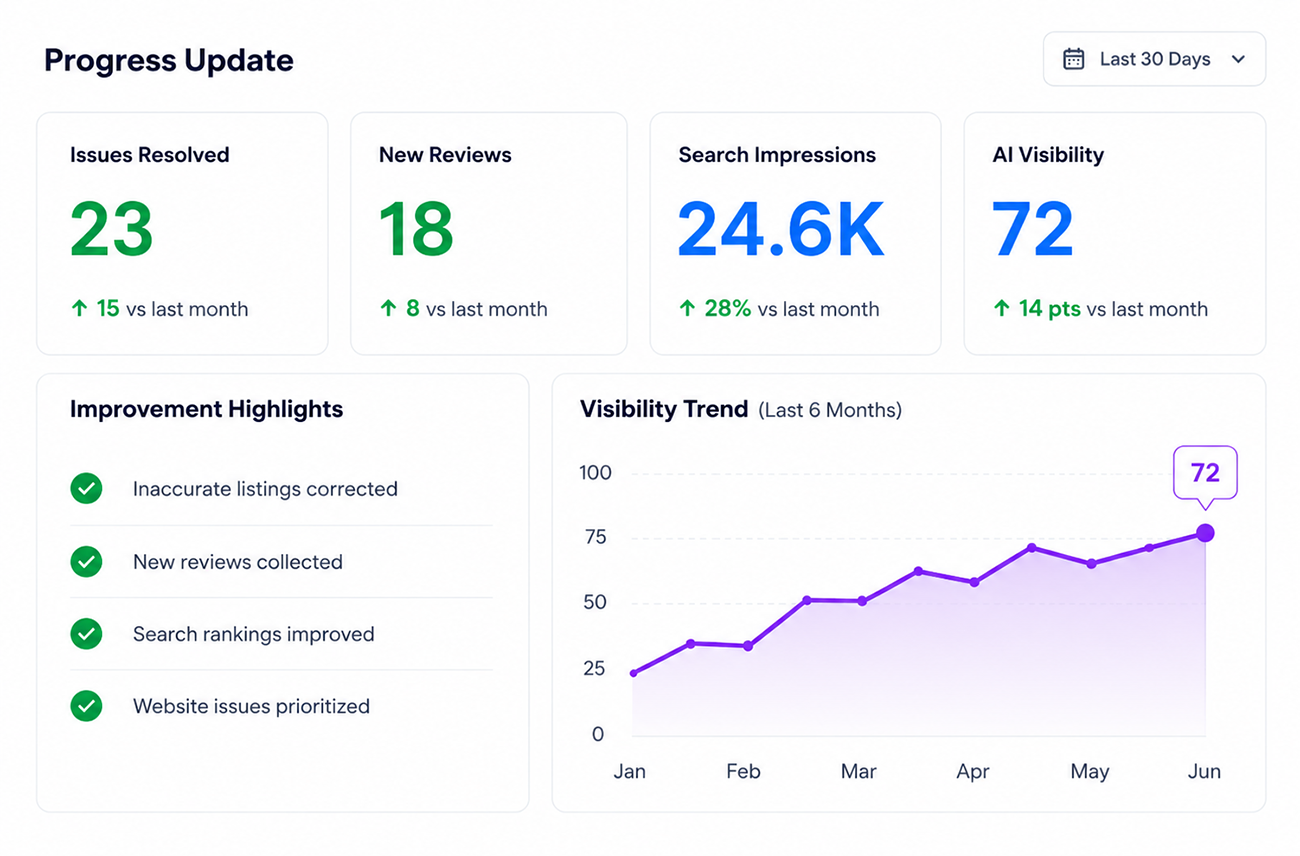
Task: Click the up arrow in New Reviews card
Action: (x=388, y=309)
